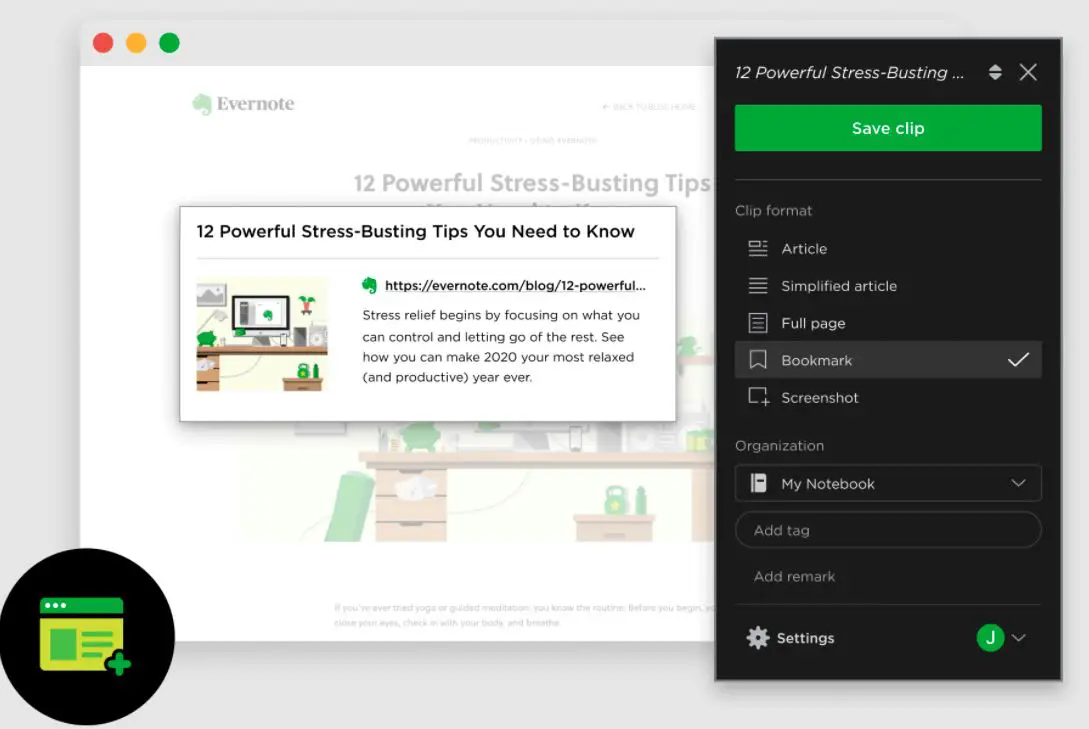Click the Evernote logo on the webpage
Viewport: 1089px width, 729px height.
243,104
